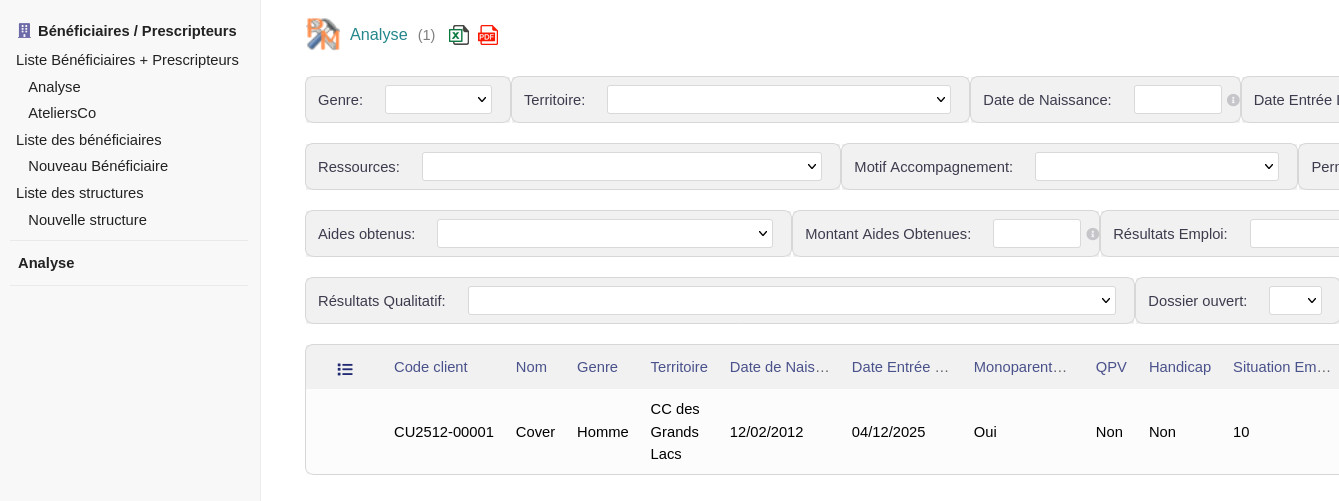Screen dimensions: 1339x501
Task: Click the Date de Naissance input field
Action: (1177, 100)
